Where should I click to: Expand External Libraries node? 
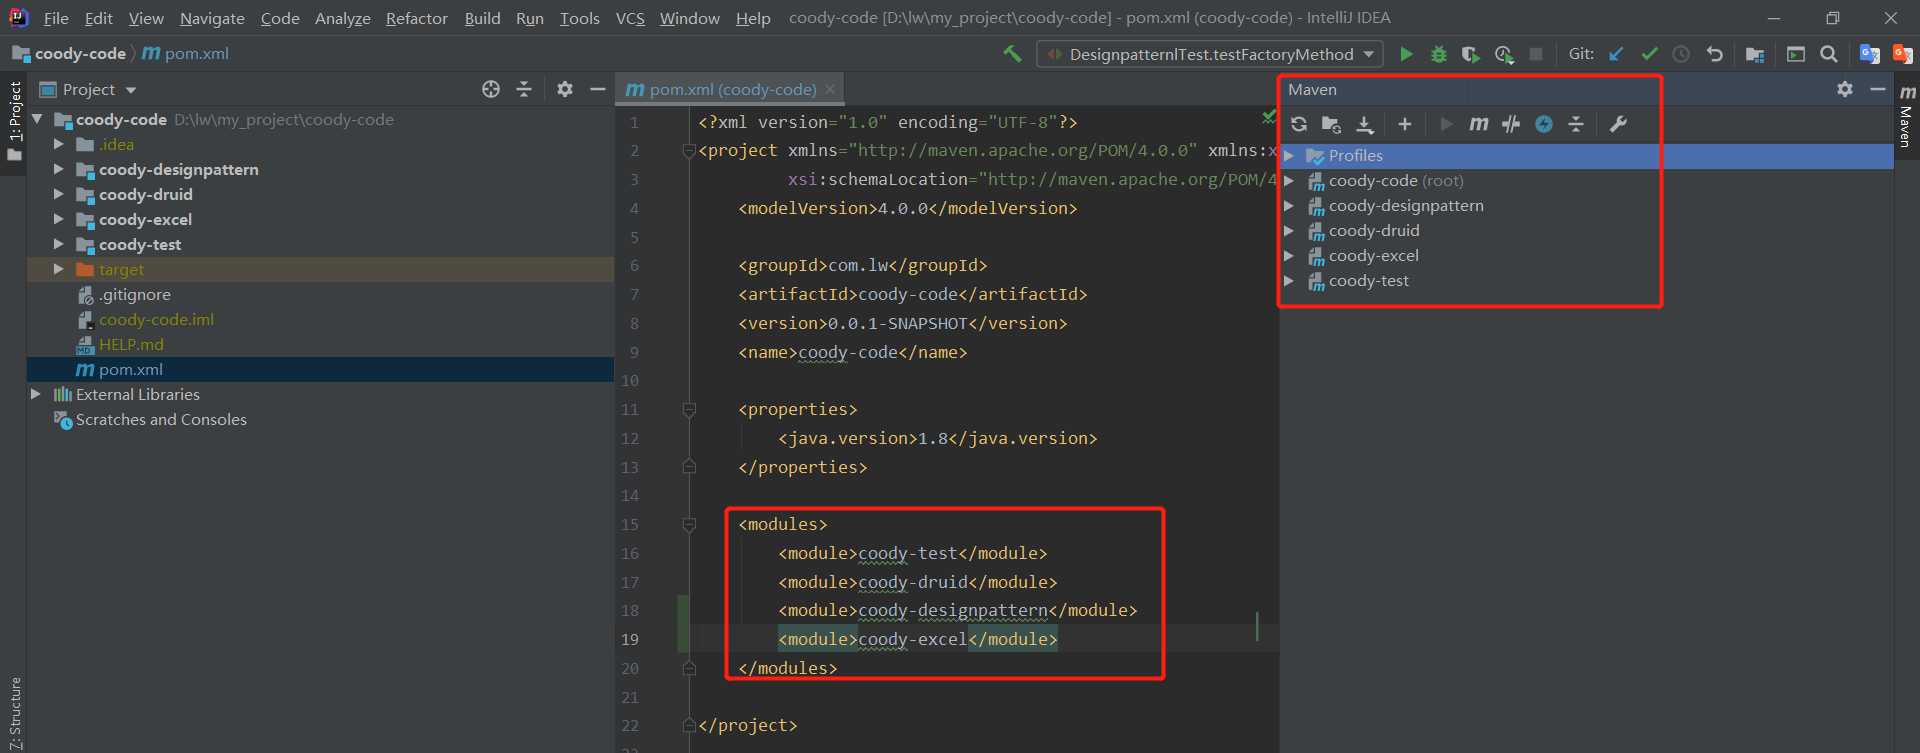pos(36,394)
